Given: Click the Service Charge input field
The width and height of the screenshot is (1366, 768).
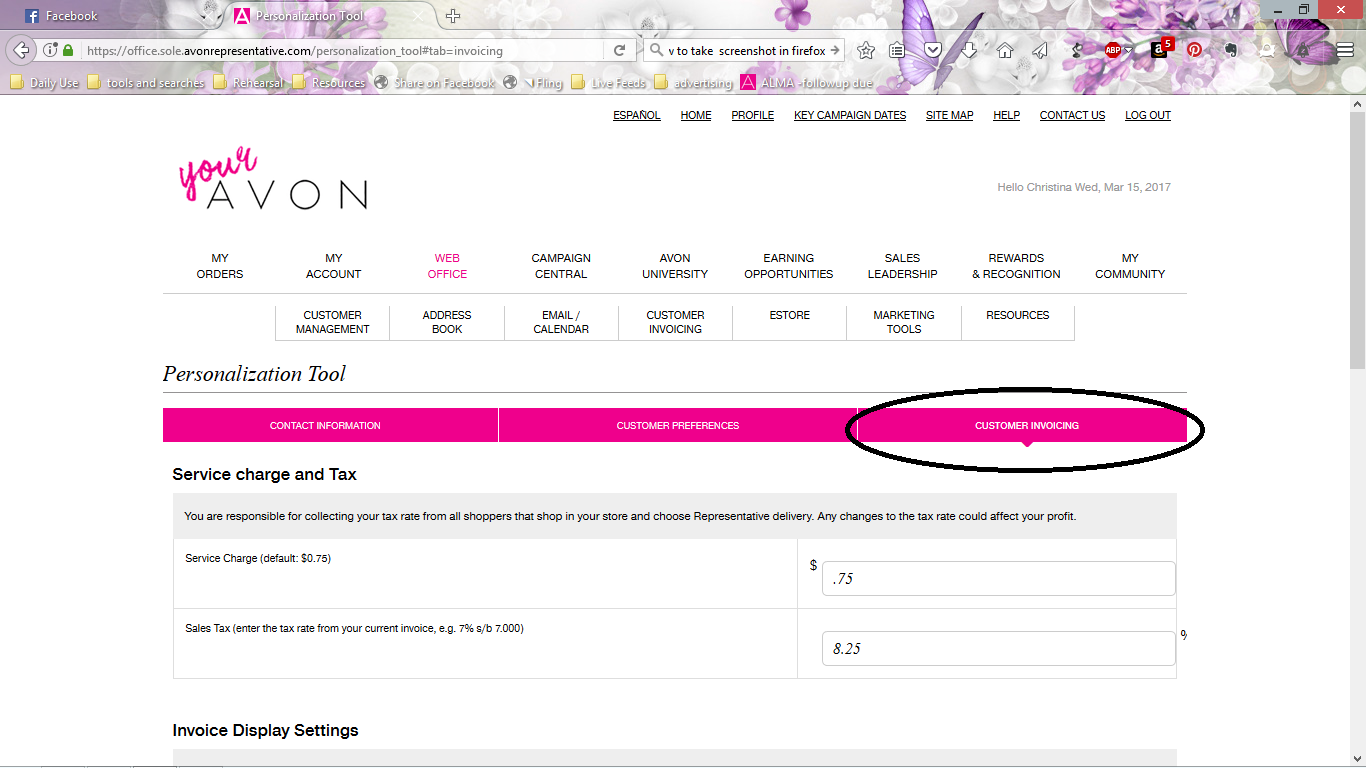Looking at the screenshot, I should [x=998, y=578].
